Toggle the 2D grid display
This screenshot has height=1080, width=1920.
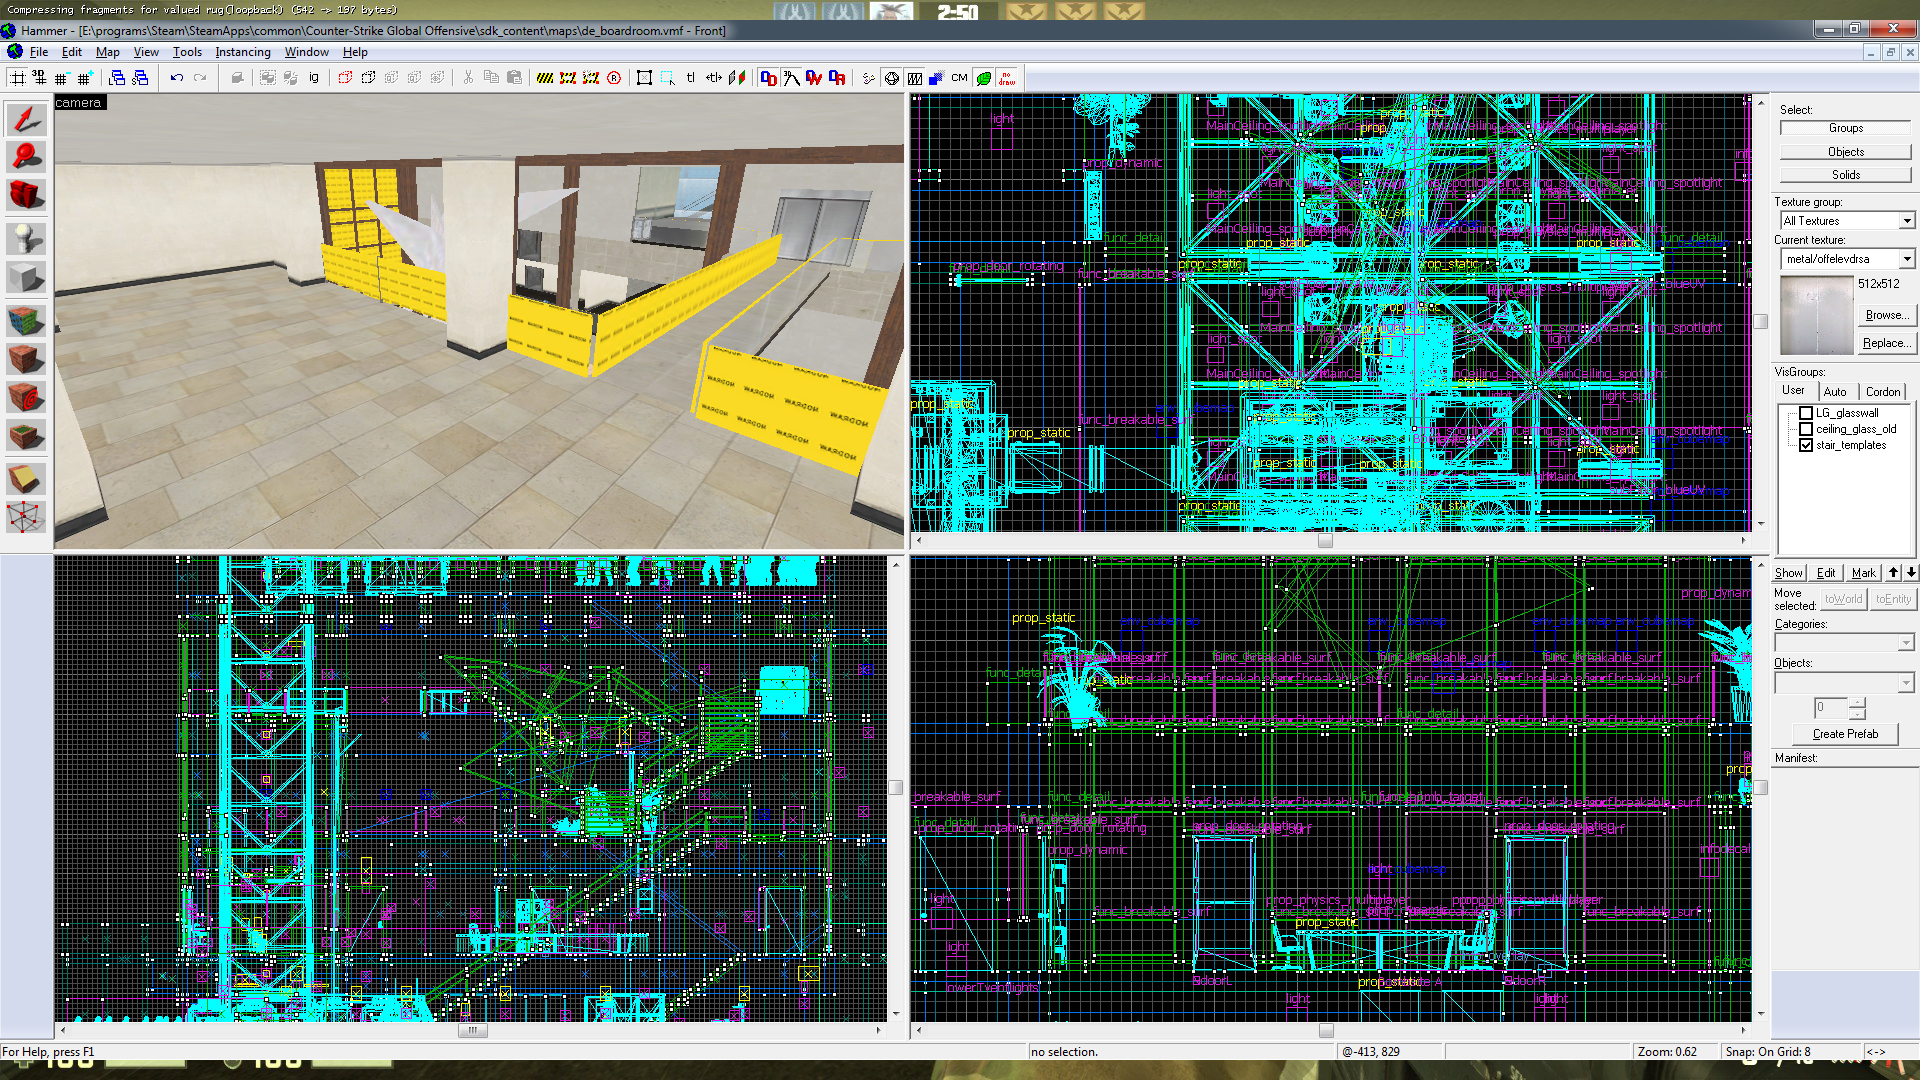pos(17,78)
